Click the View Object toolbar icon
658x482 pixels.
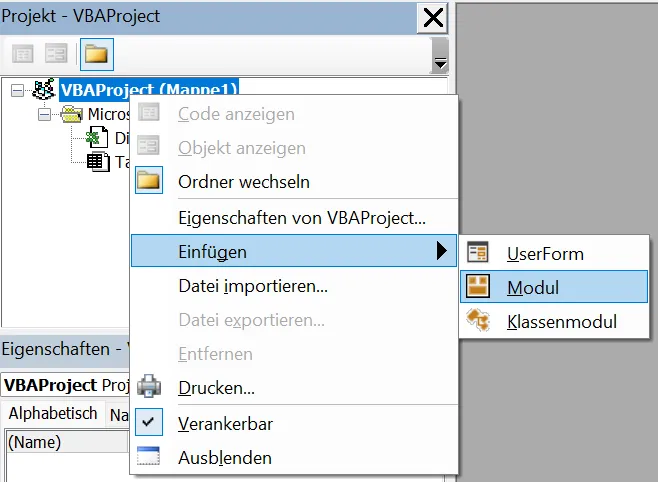click(x=56, y=54)
